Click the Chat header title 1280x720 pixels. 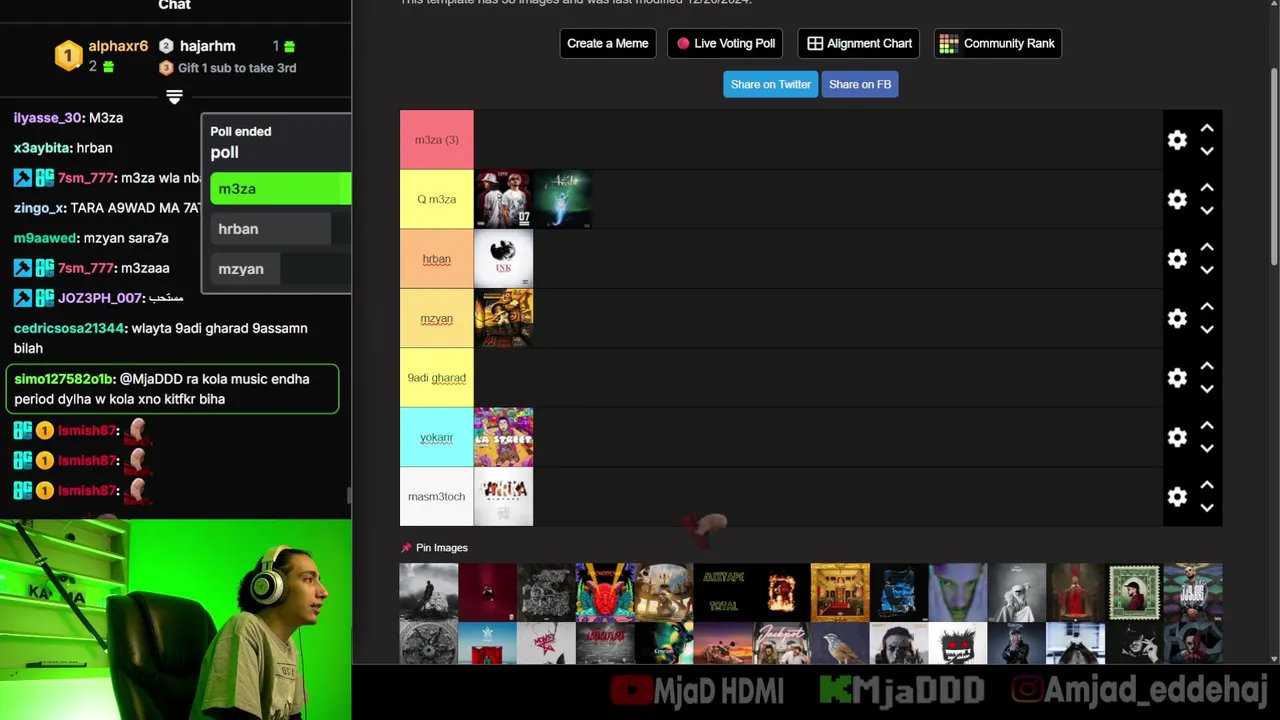[174, 5]
